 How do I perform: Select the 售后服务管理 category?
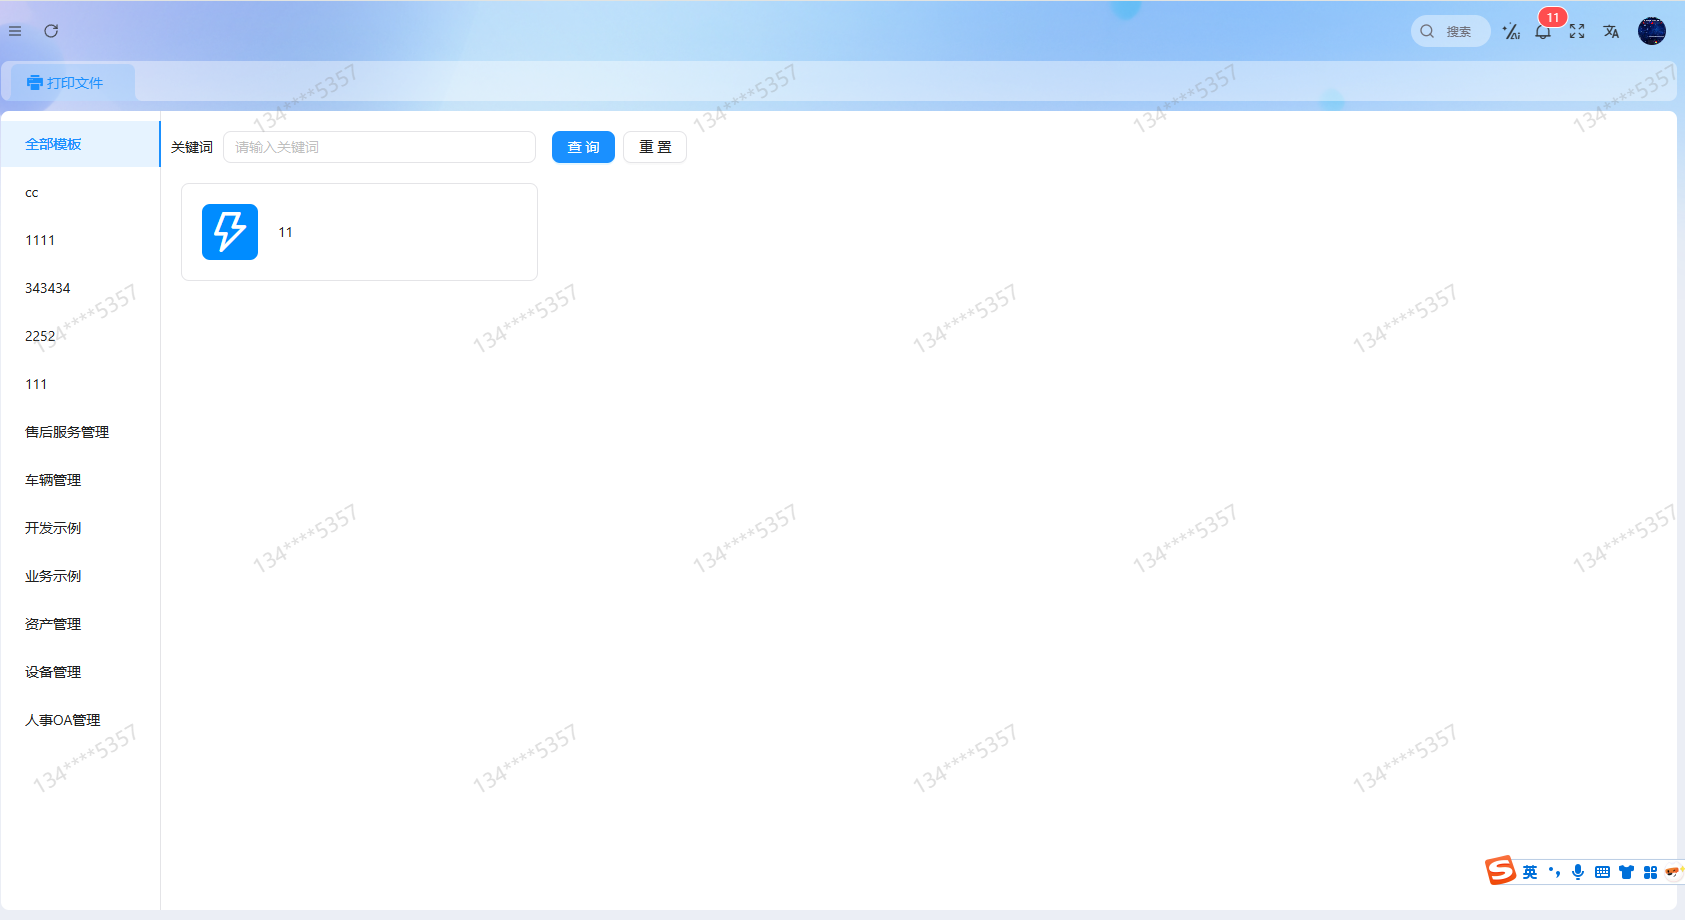(x=80, y=432)
